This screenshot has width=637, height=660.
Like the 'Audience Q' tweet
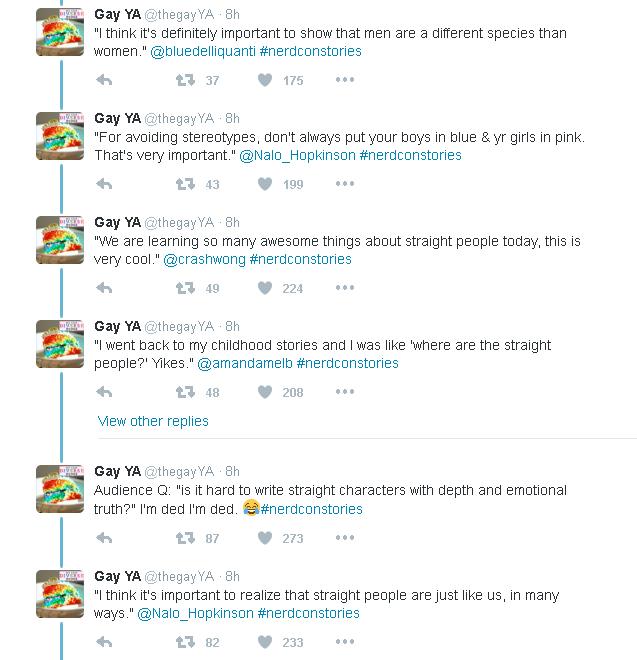click(265, 538)
